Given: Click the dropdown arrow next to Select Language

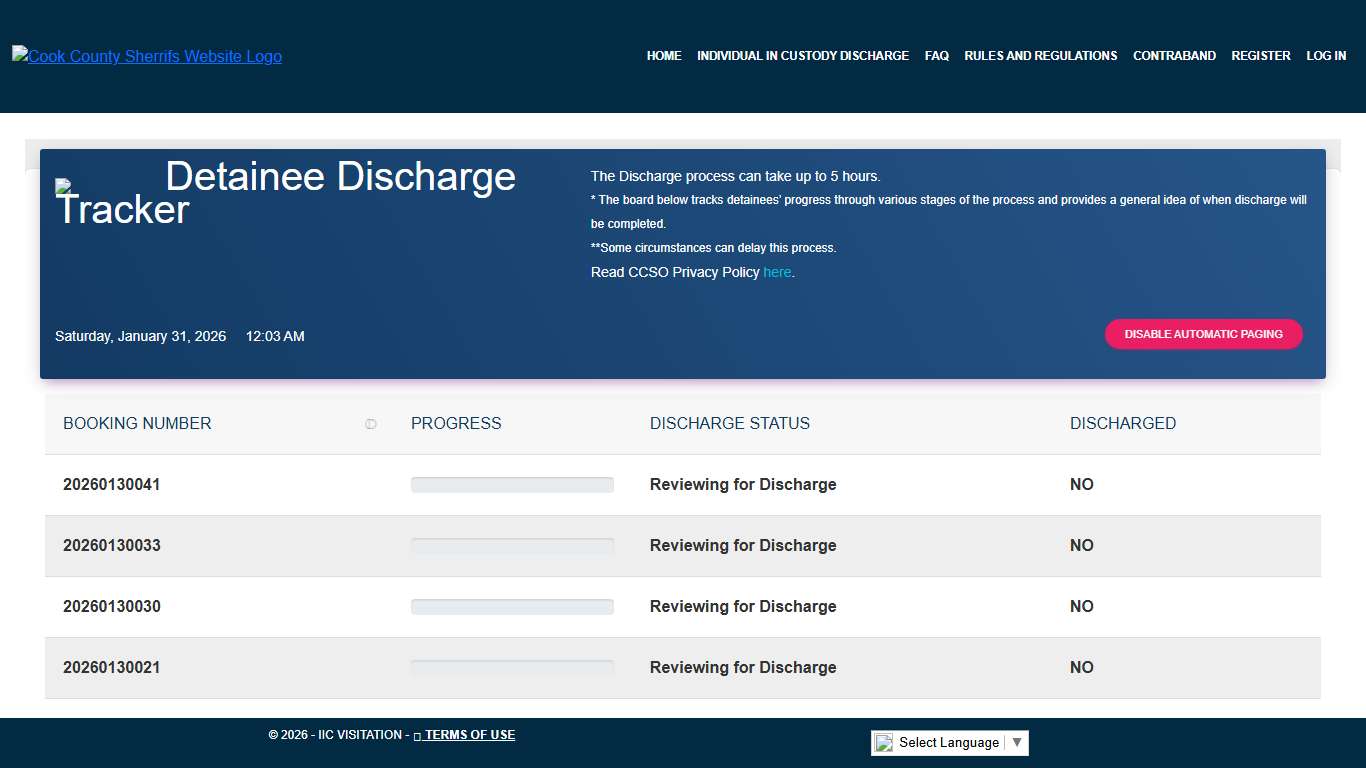Looking at the screenshot, I should tap(1017, 742).
